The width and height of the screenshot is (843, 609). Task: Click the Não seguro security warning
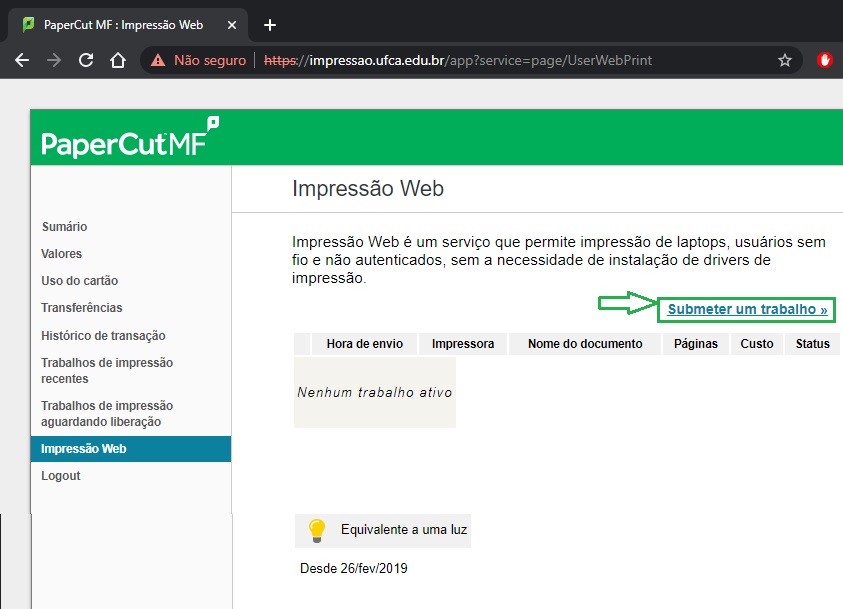(x=200, y=60)
